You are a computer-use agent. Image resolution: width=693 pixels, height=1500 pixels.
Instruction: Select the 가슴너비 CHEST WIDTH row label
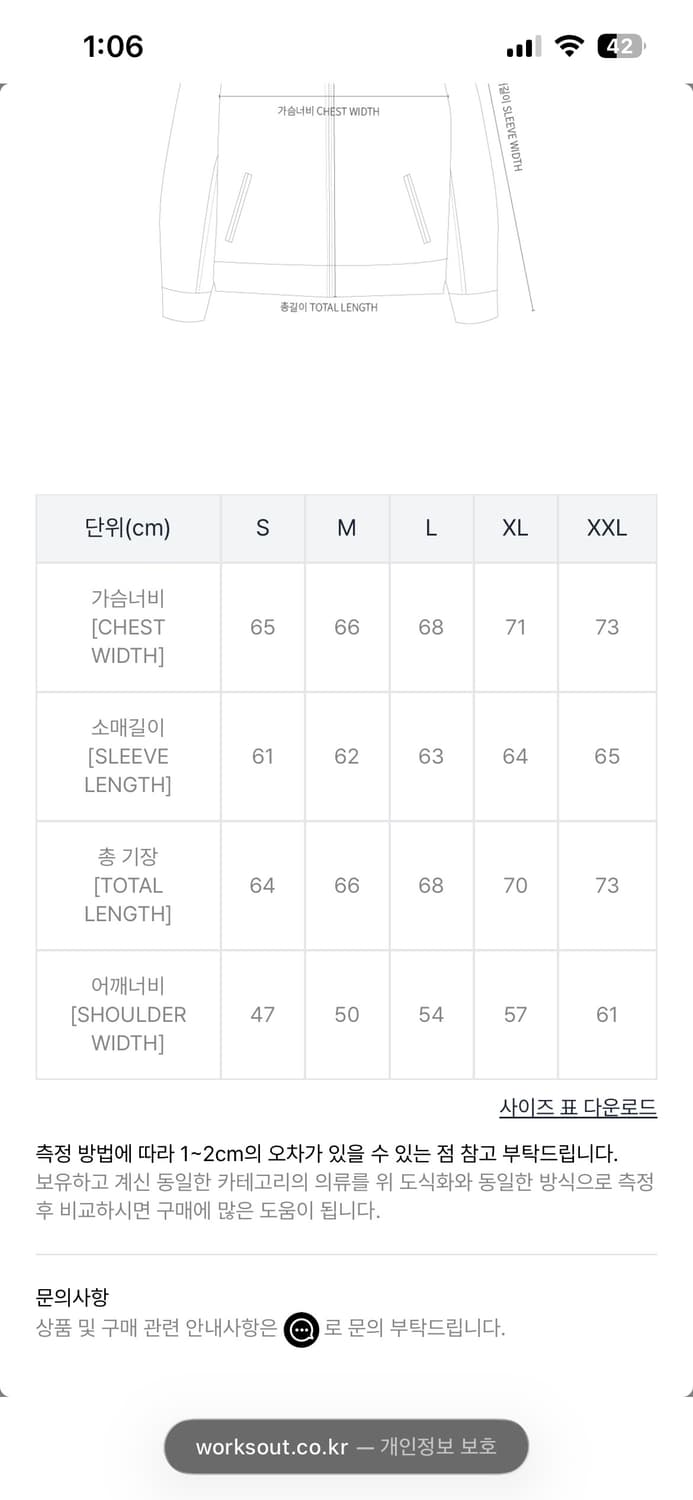127,627
